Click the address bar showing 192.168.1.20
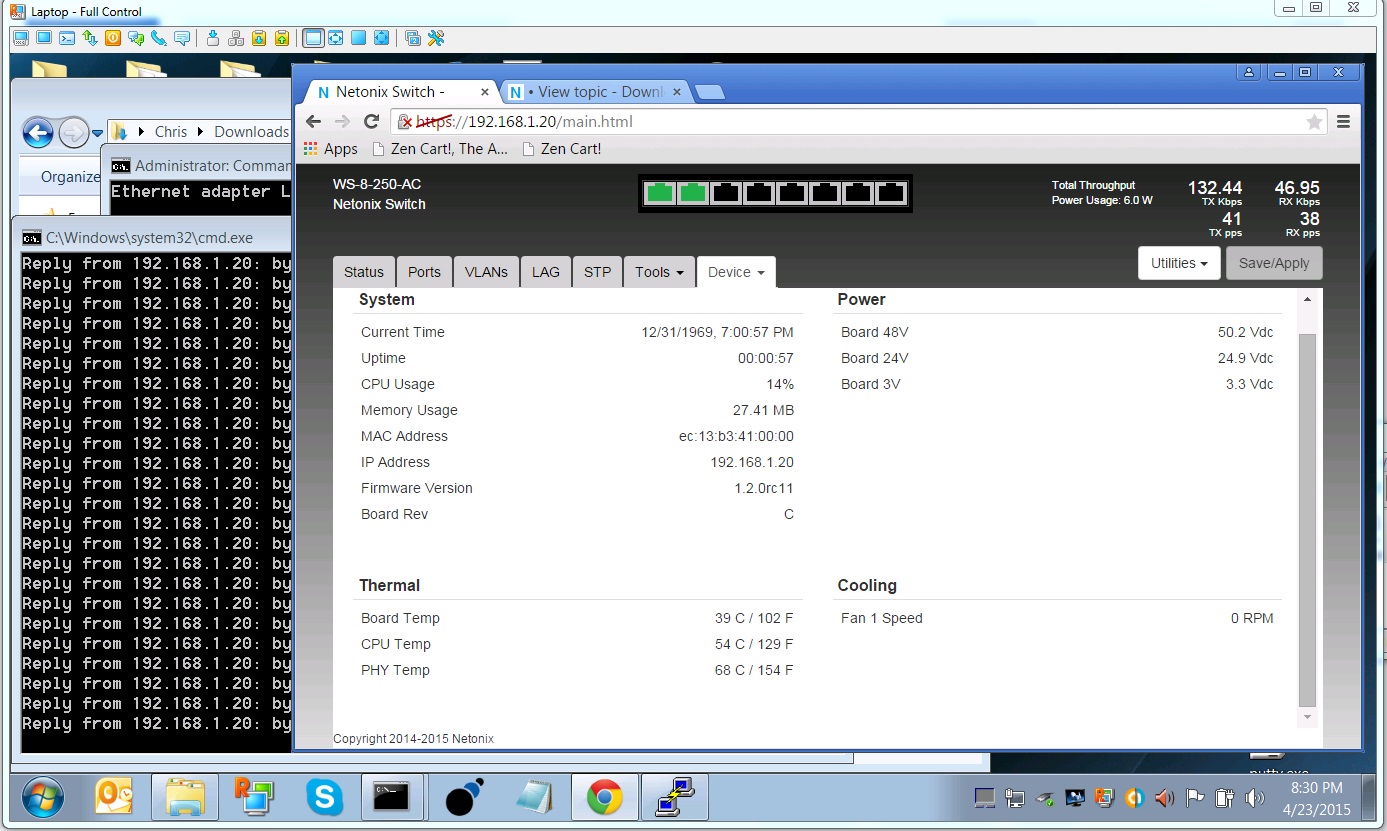 tap(800, 122)
